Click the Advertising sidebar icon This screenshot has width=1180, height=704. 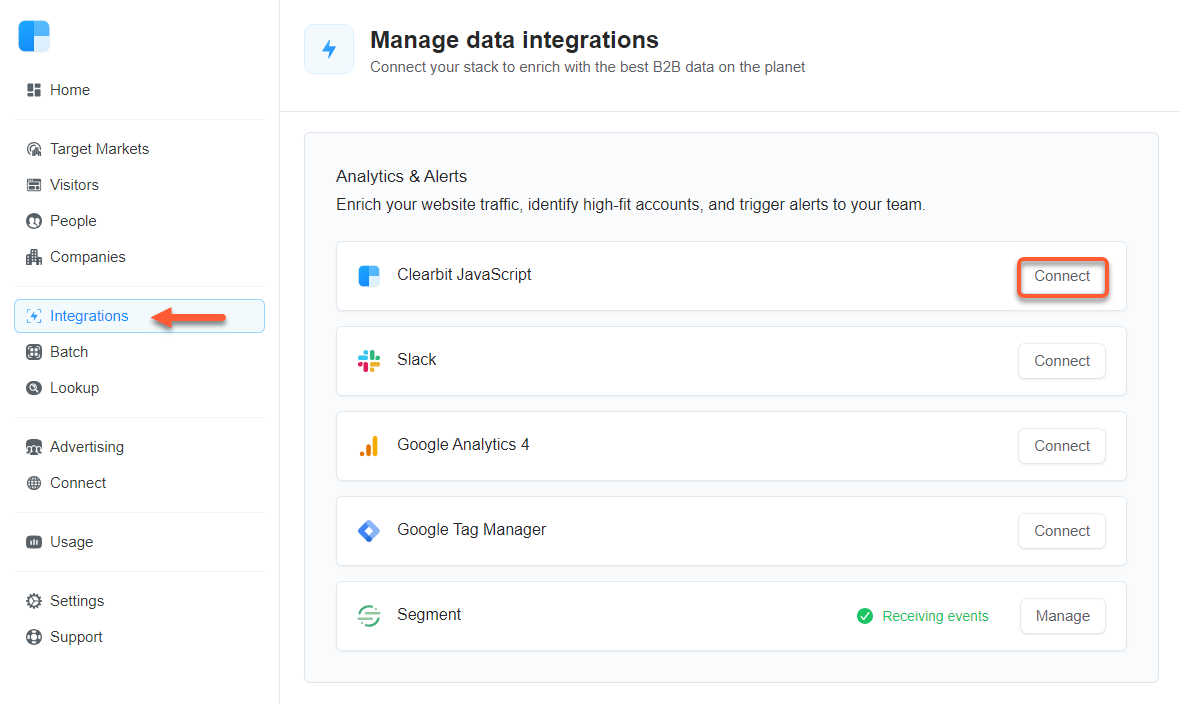34,447
